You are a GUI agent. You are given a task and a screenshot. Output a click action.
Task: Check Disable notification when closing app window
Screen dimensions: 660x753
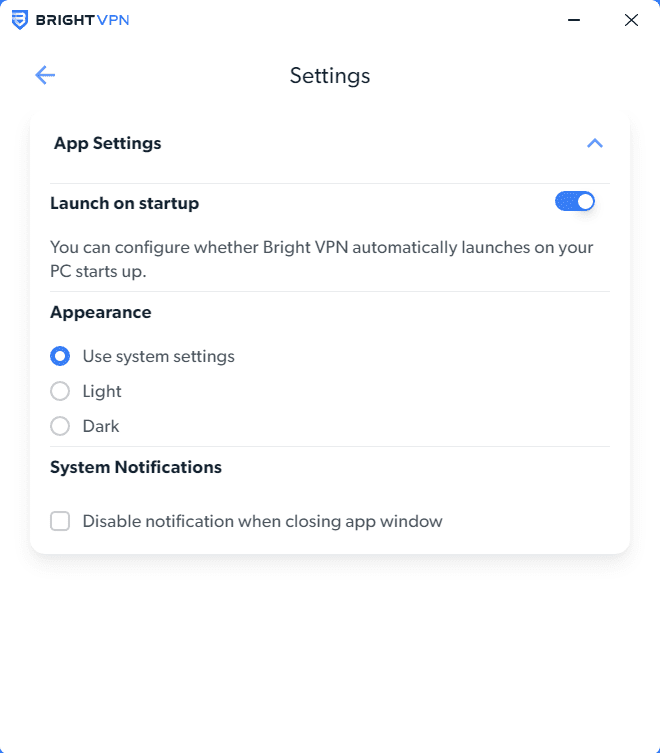coord(60,521)
